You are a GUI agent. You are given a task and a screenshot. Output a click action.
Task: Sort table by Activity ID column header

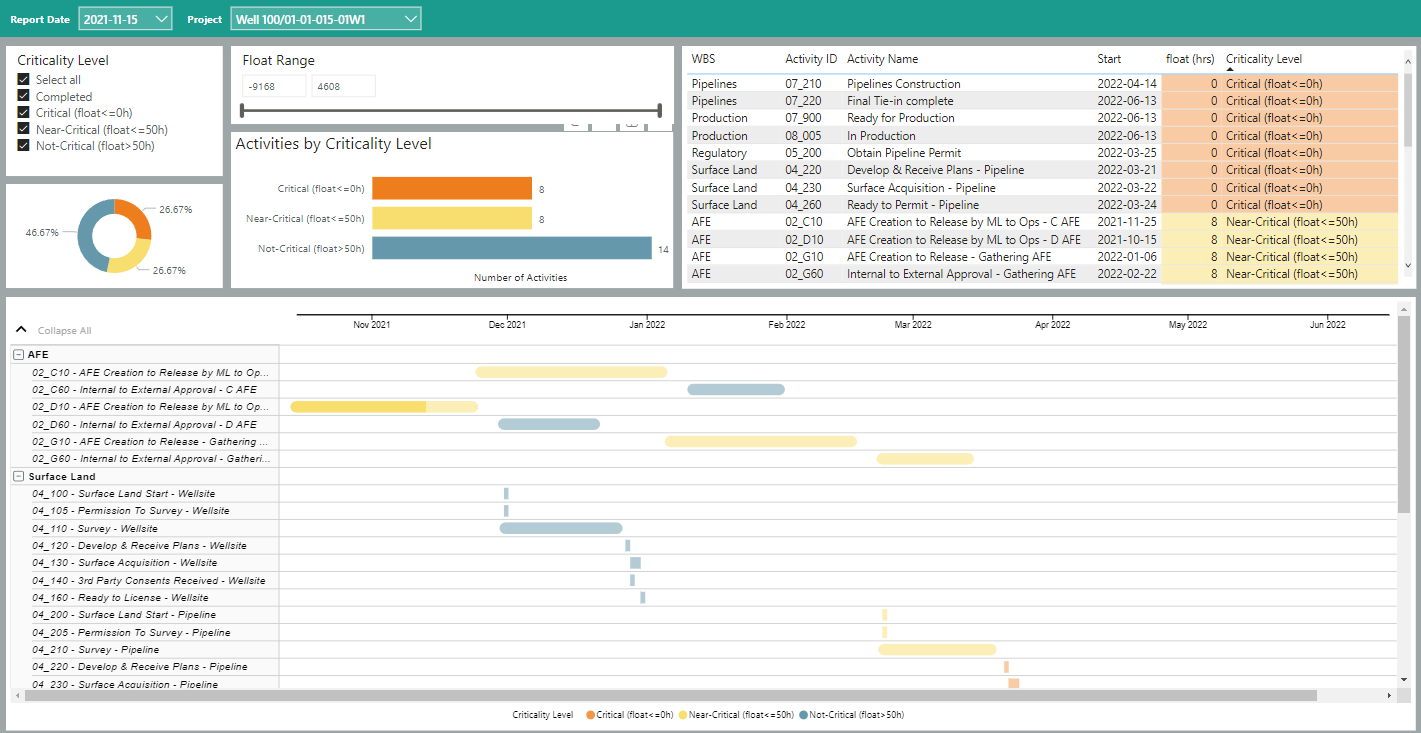pyautogui.click(x=810, y=59)
